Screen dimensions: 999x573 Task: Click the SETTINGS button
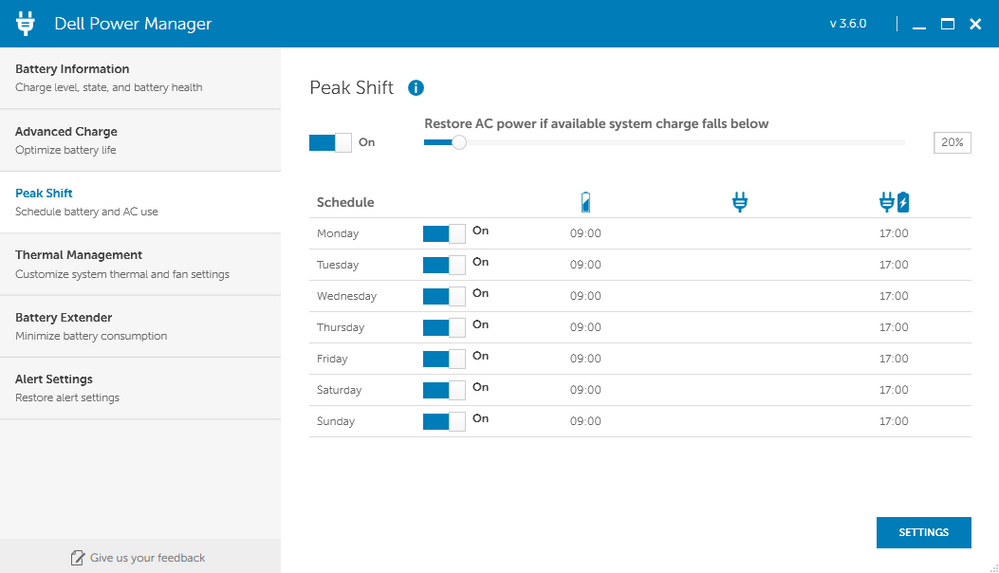point(924,532)
